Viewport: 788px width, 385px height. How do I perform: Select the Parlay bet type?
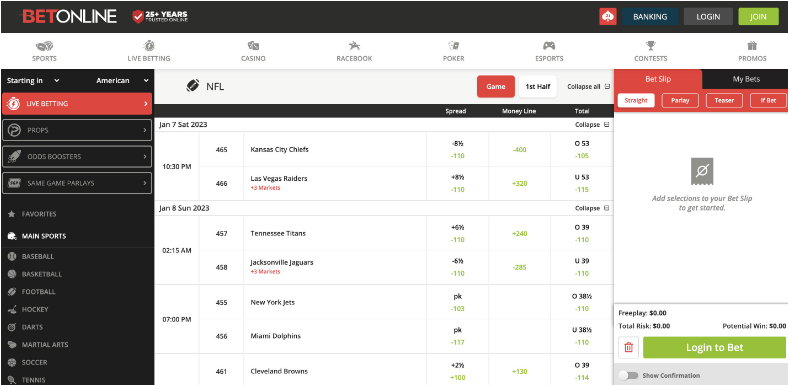click(x=680, y=101)
